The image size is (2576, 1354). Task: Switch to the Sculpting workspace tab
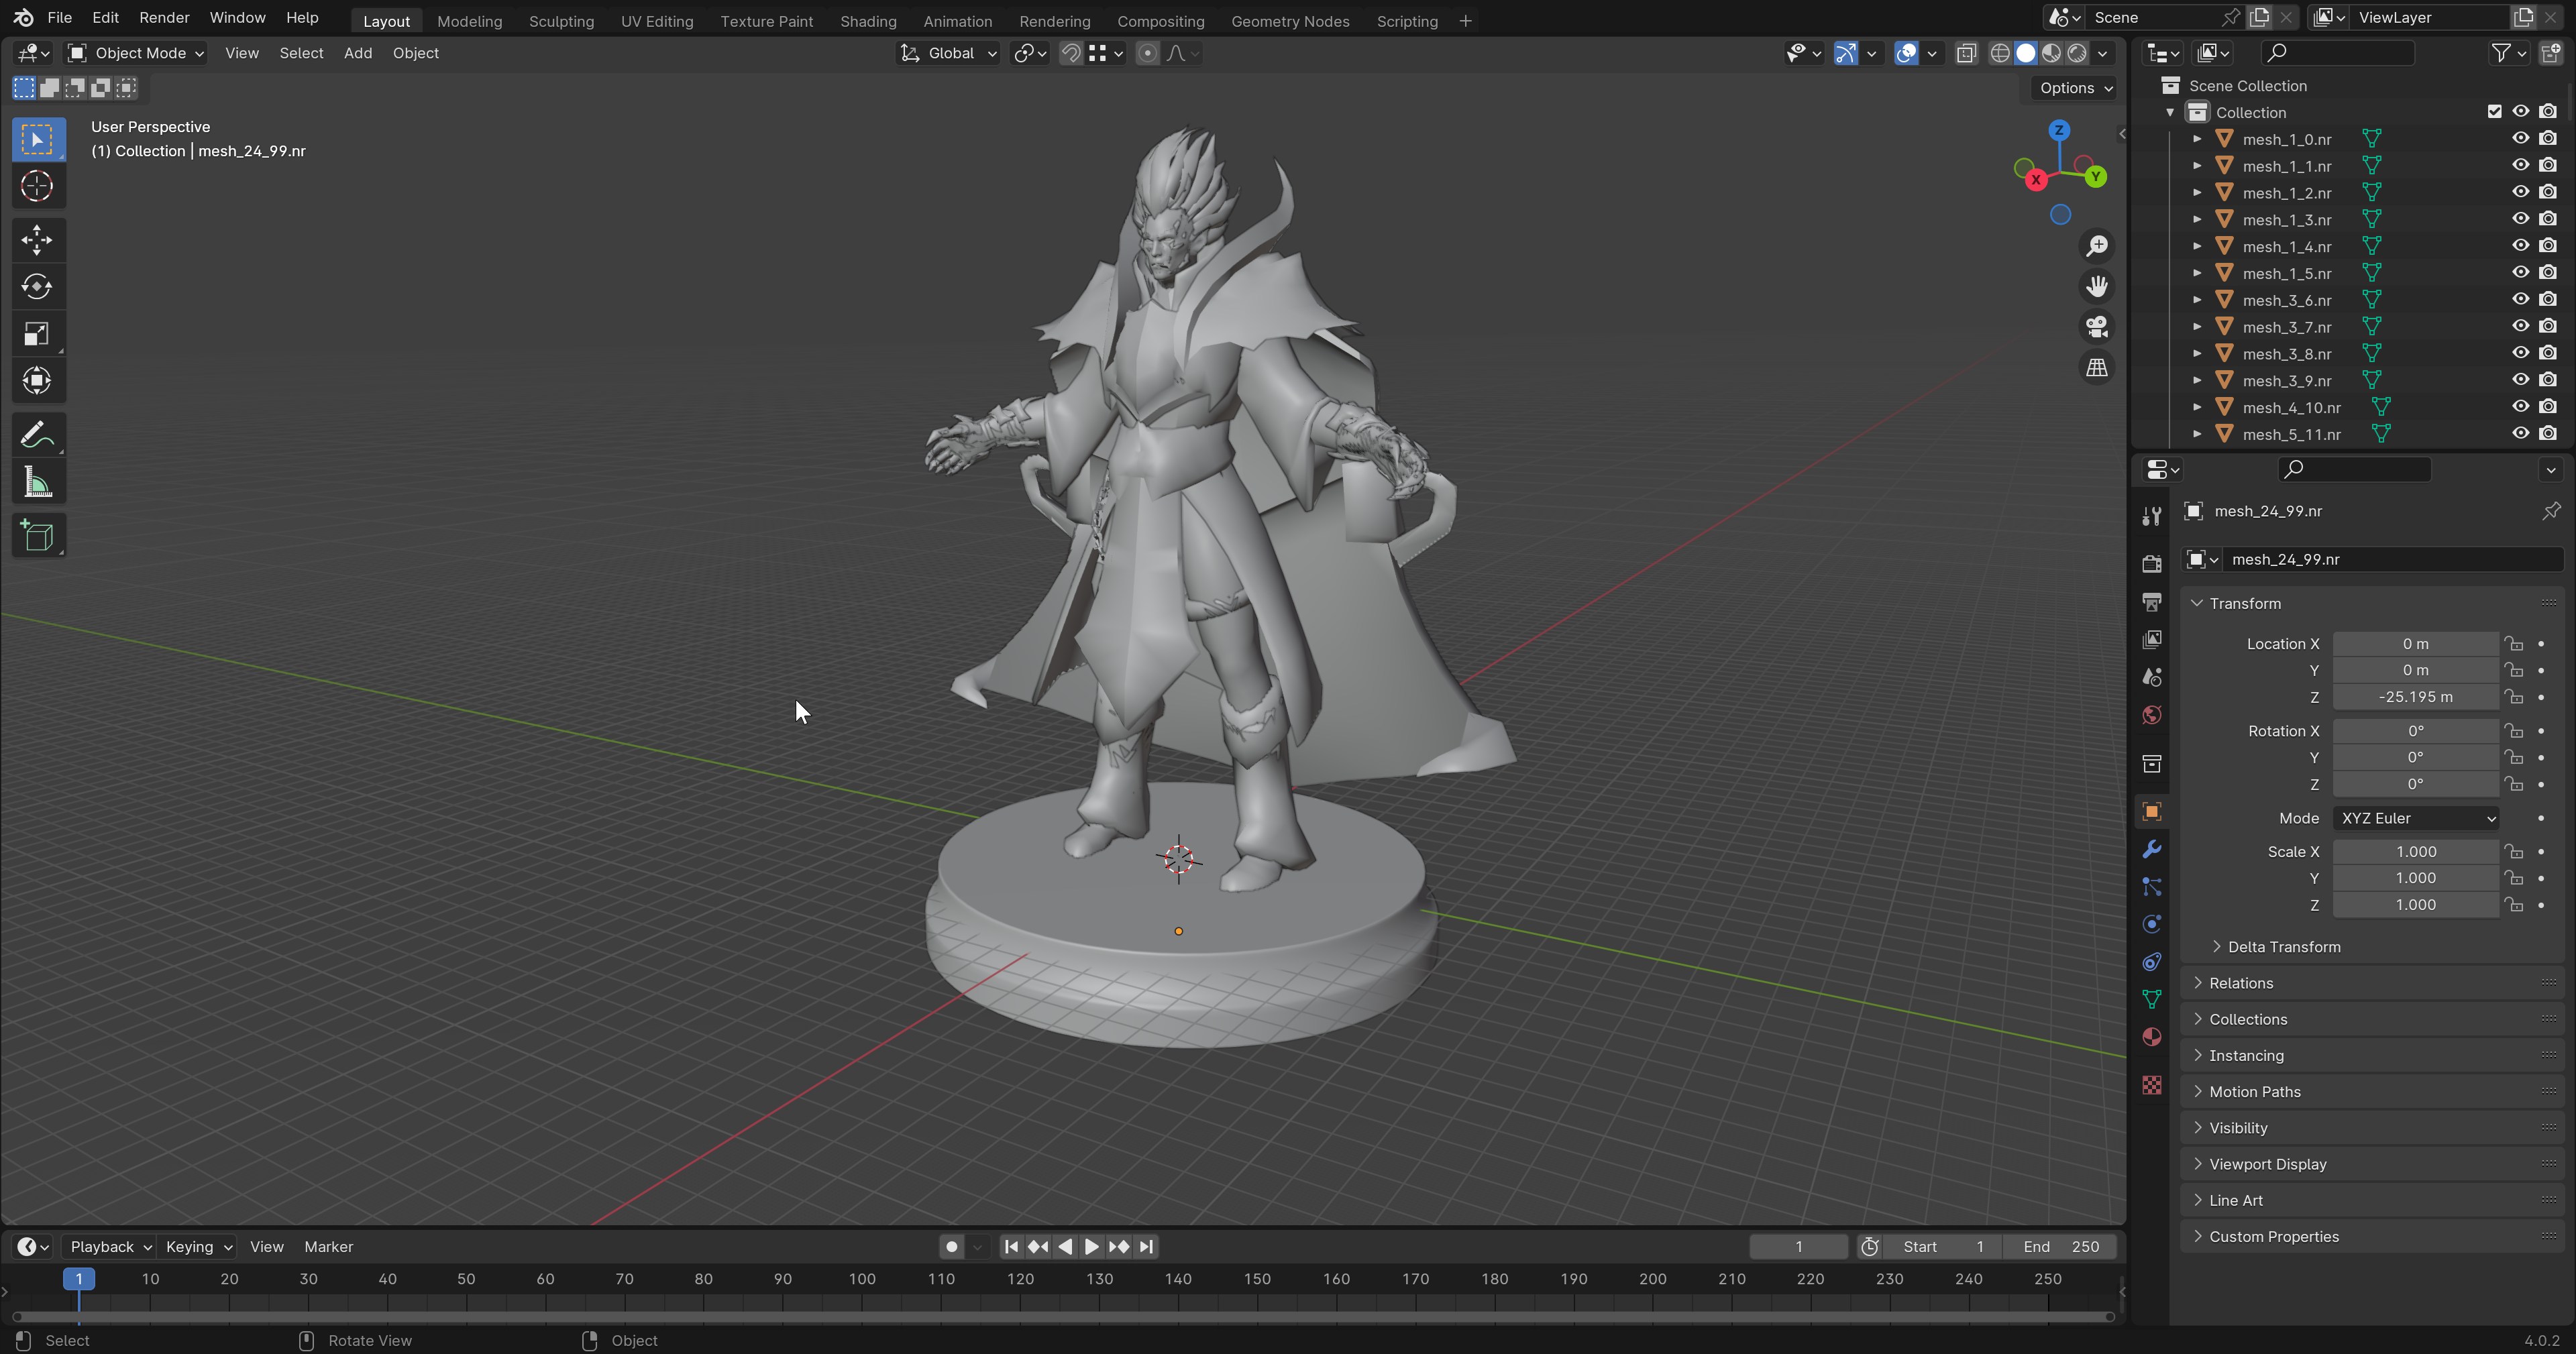pyautogui.click(x=561, y=21)
